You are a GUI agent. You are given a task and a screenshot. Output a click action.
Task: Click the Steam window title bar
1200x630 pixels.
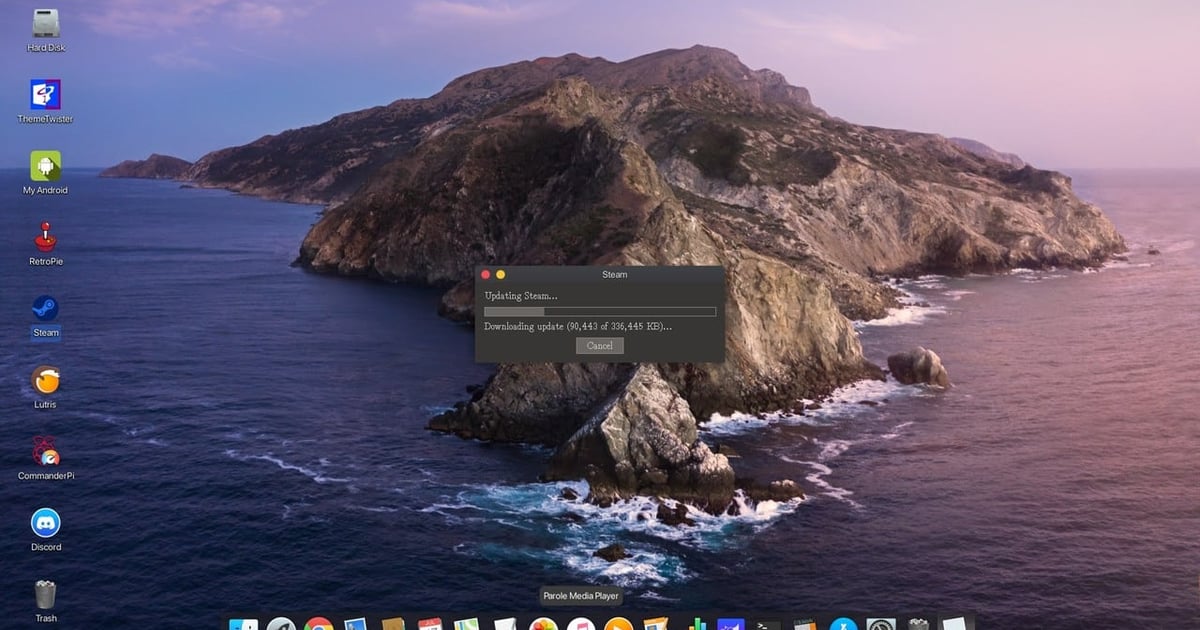coord(613,274)
